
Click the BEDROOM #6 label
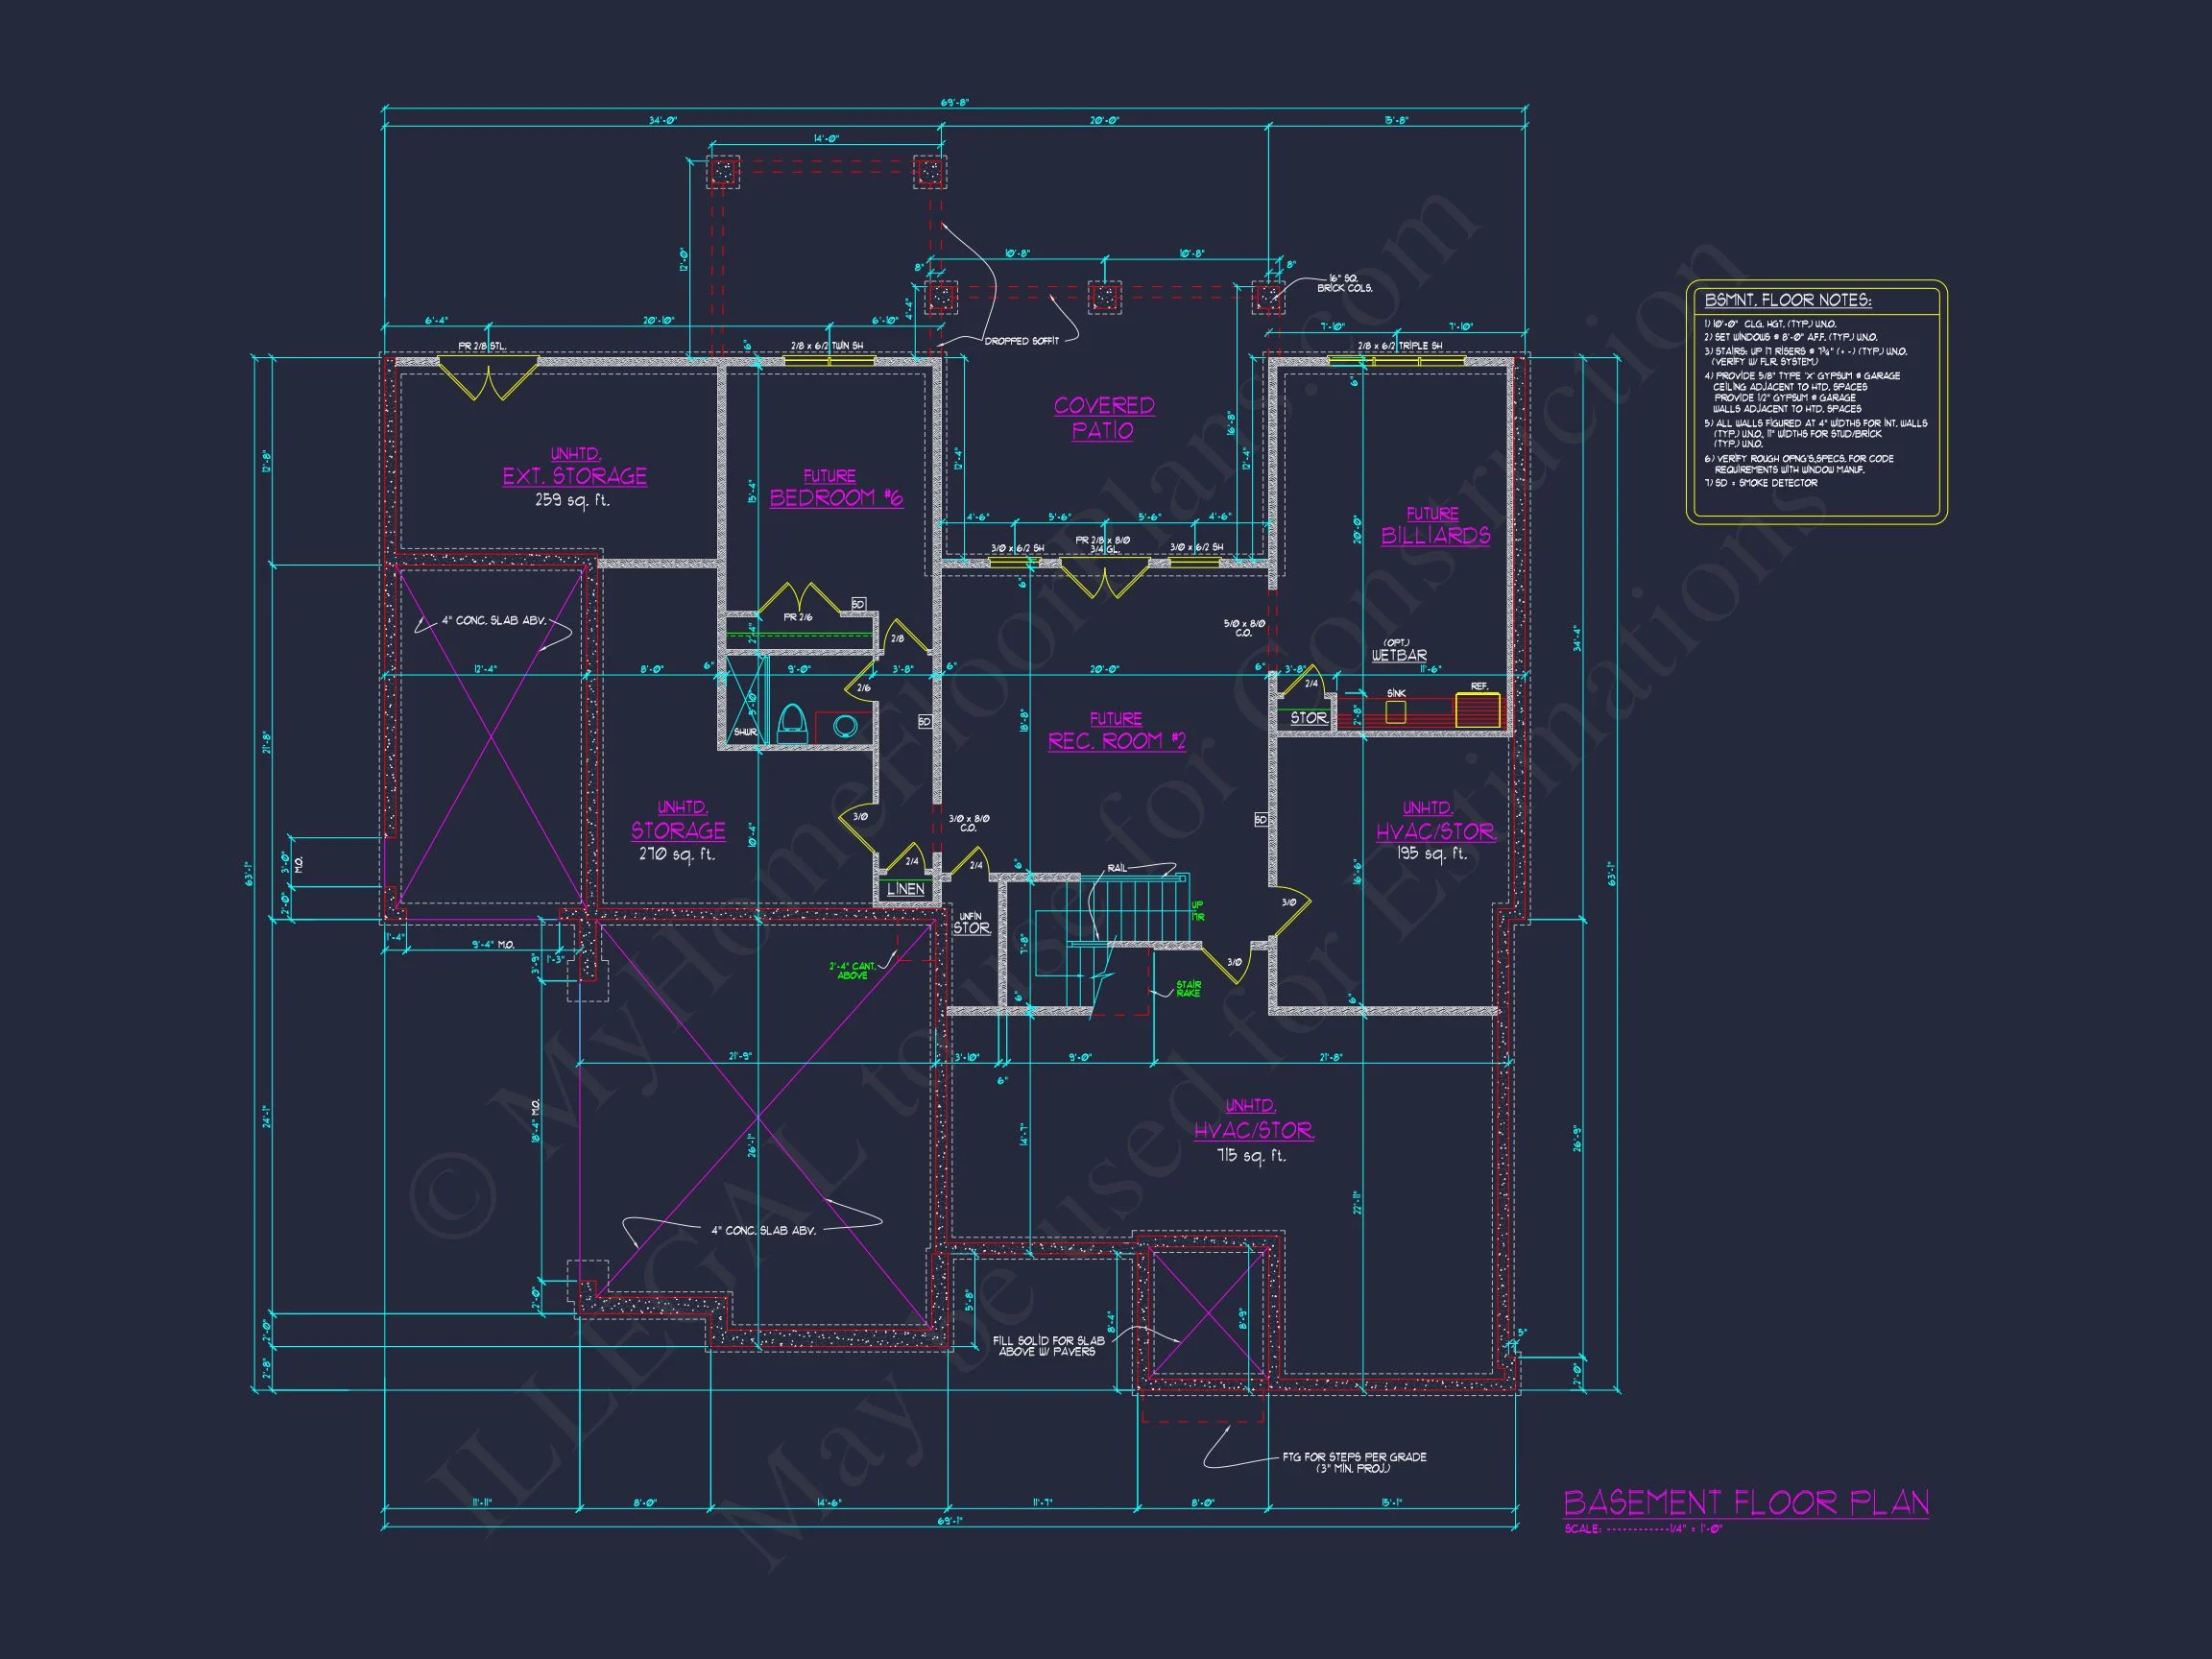point(836,498)
